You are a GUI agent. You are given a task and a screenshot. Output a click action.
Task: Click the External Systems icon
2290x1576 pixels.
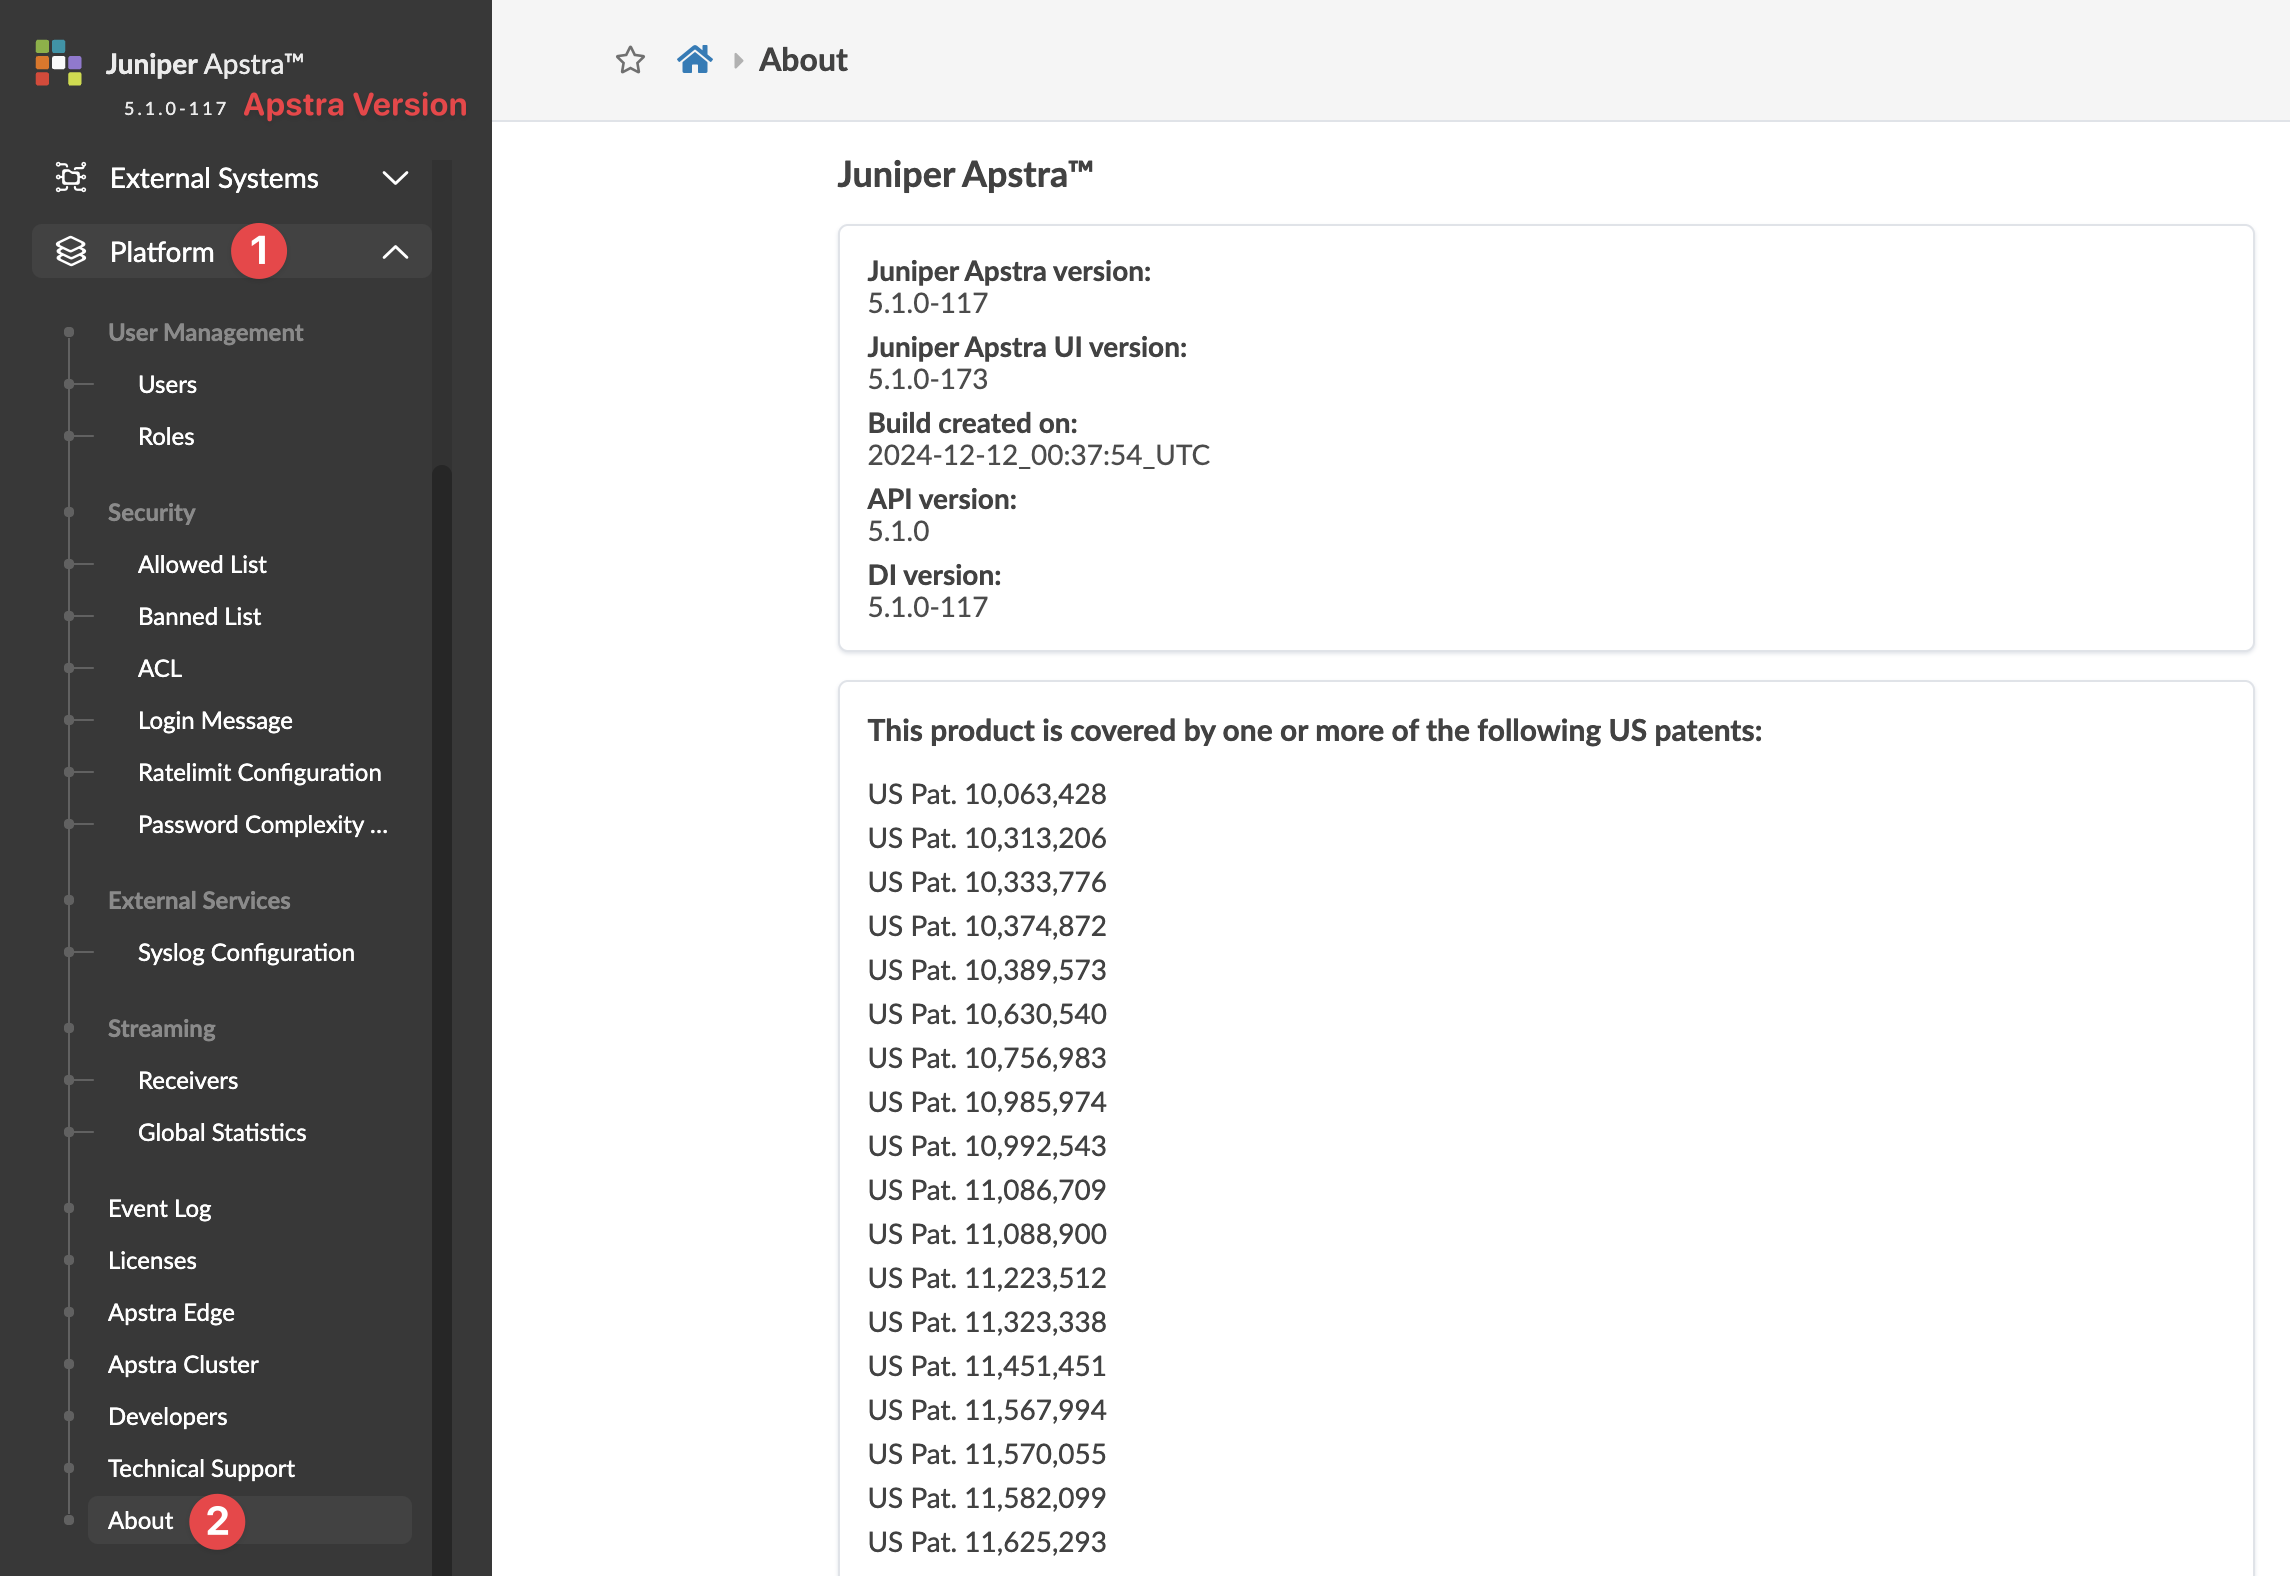point(71,178)
